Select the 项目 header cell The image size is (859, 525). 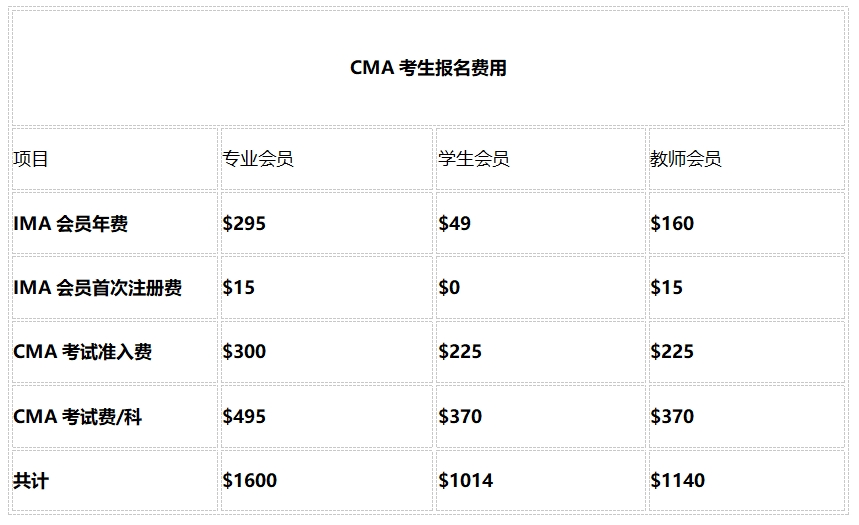tap(31, 159)
